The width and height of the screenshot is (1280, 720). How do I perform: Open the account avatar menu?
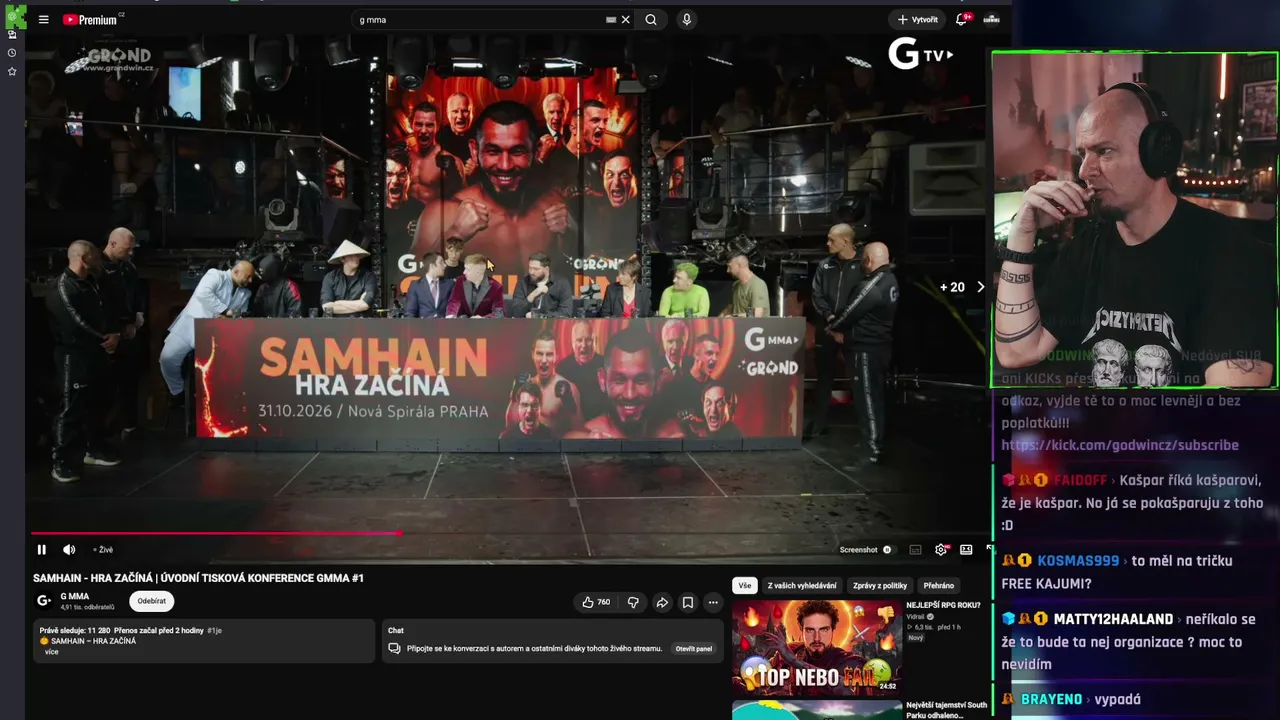[x=991, y=20]
